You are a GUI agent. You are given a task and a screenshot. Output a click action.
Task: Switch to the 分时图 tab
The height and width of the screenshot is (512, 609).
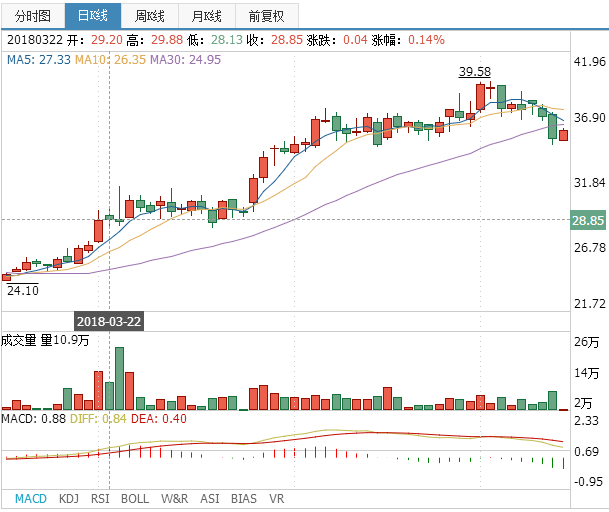point(33,16)
